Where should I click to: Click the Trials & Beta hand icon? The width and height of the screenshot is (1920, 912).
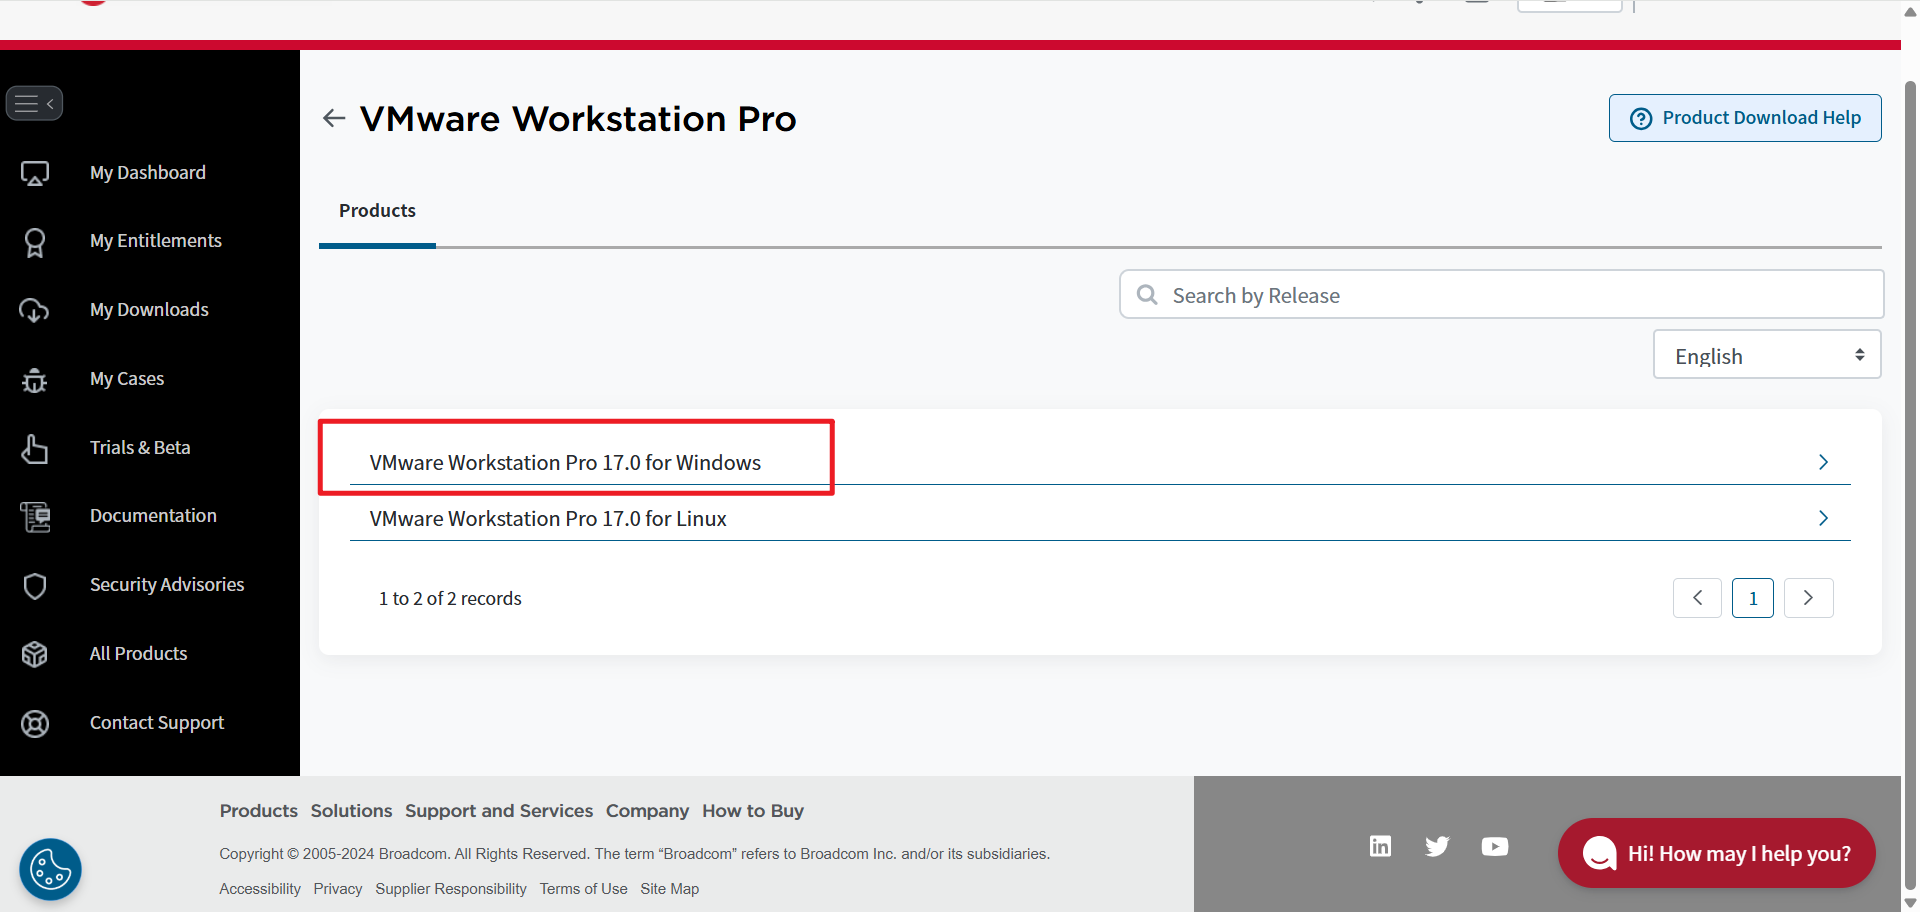click(x=35, y=448)
